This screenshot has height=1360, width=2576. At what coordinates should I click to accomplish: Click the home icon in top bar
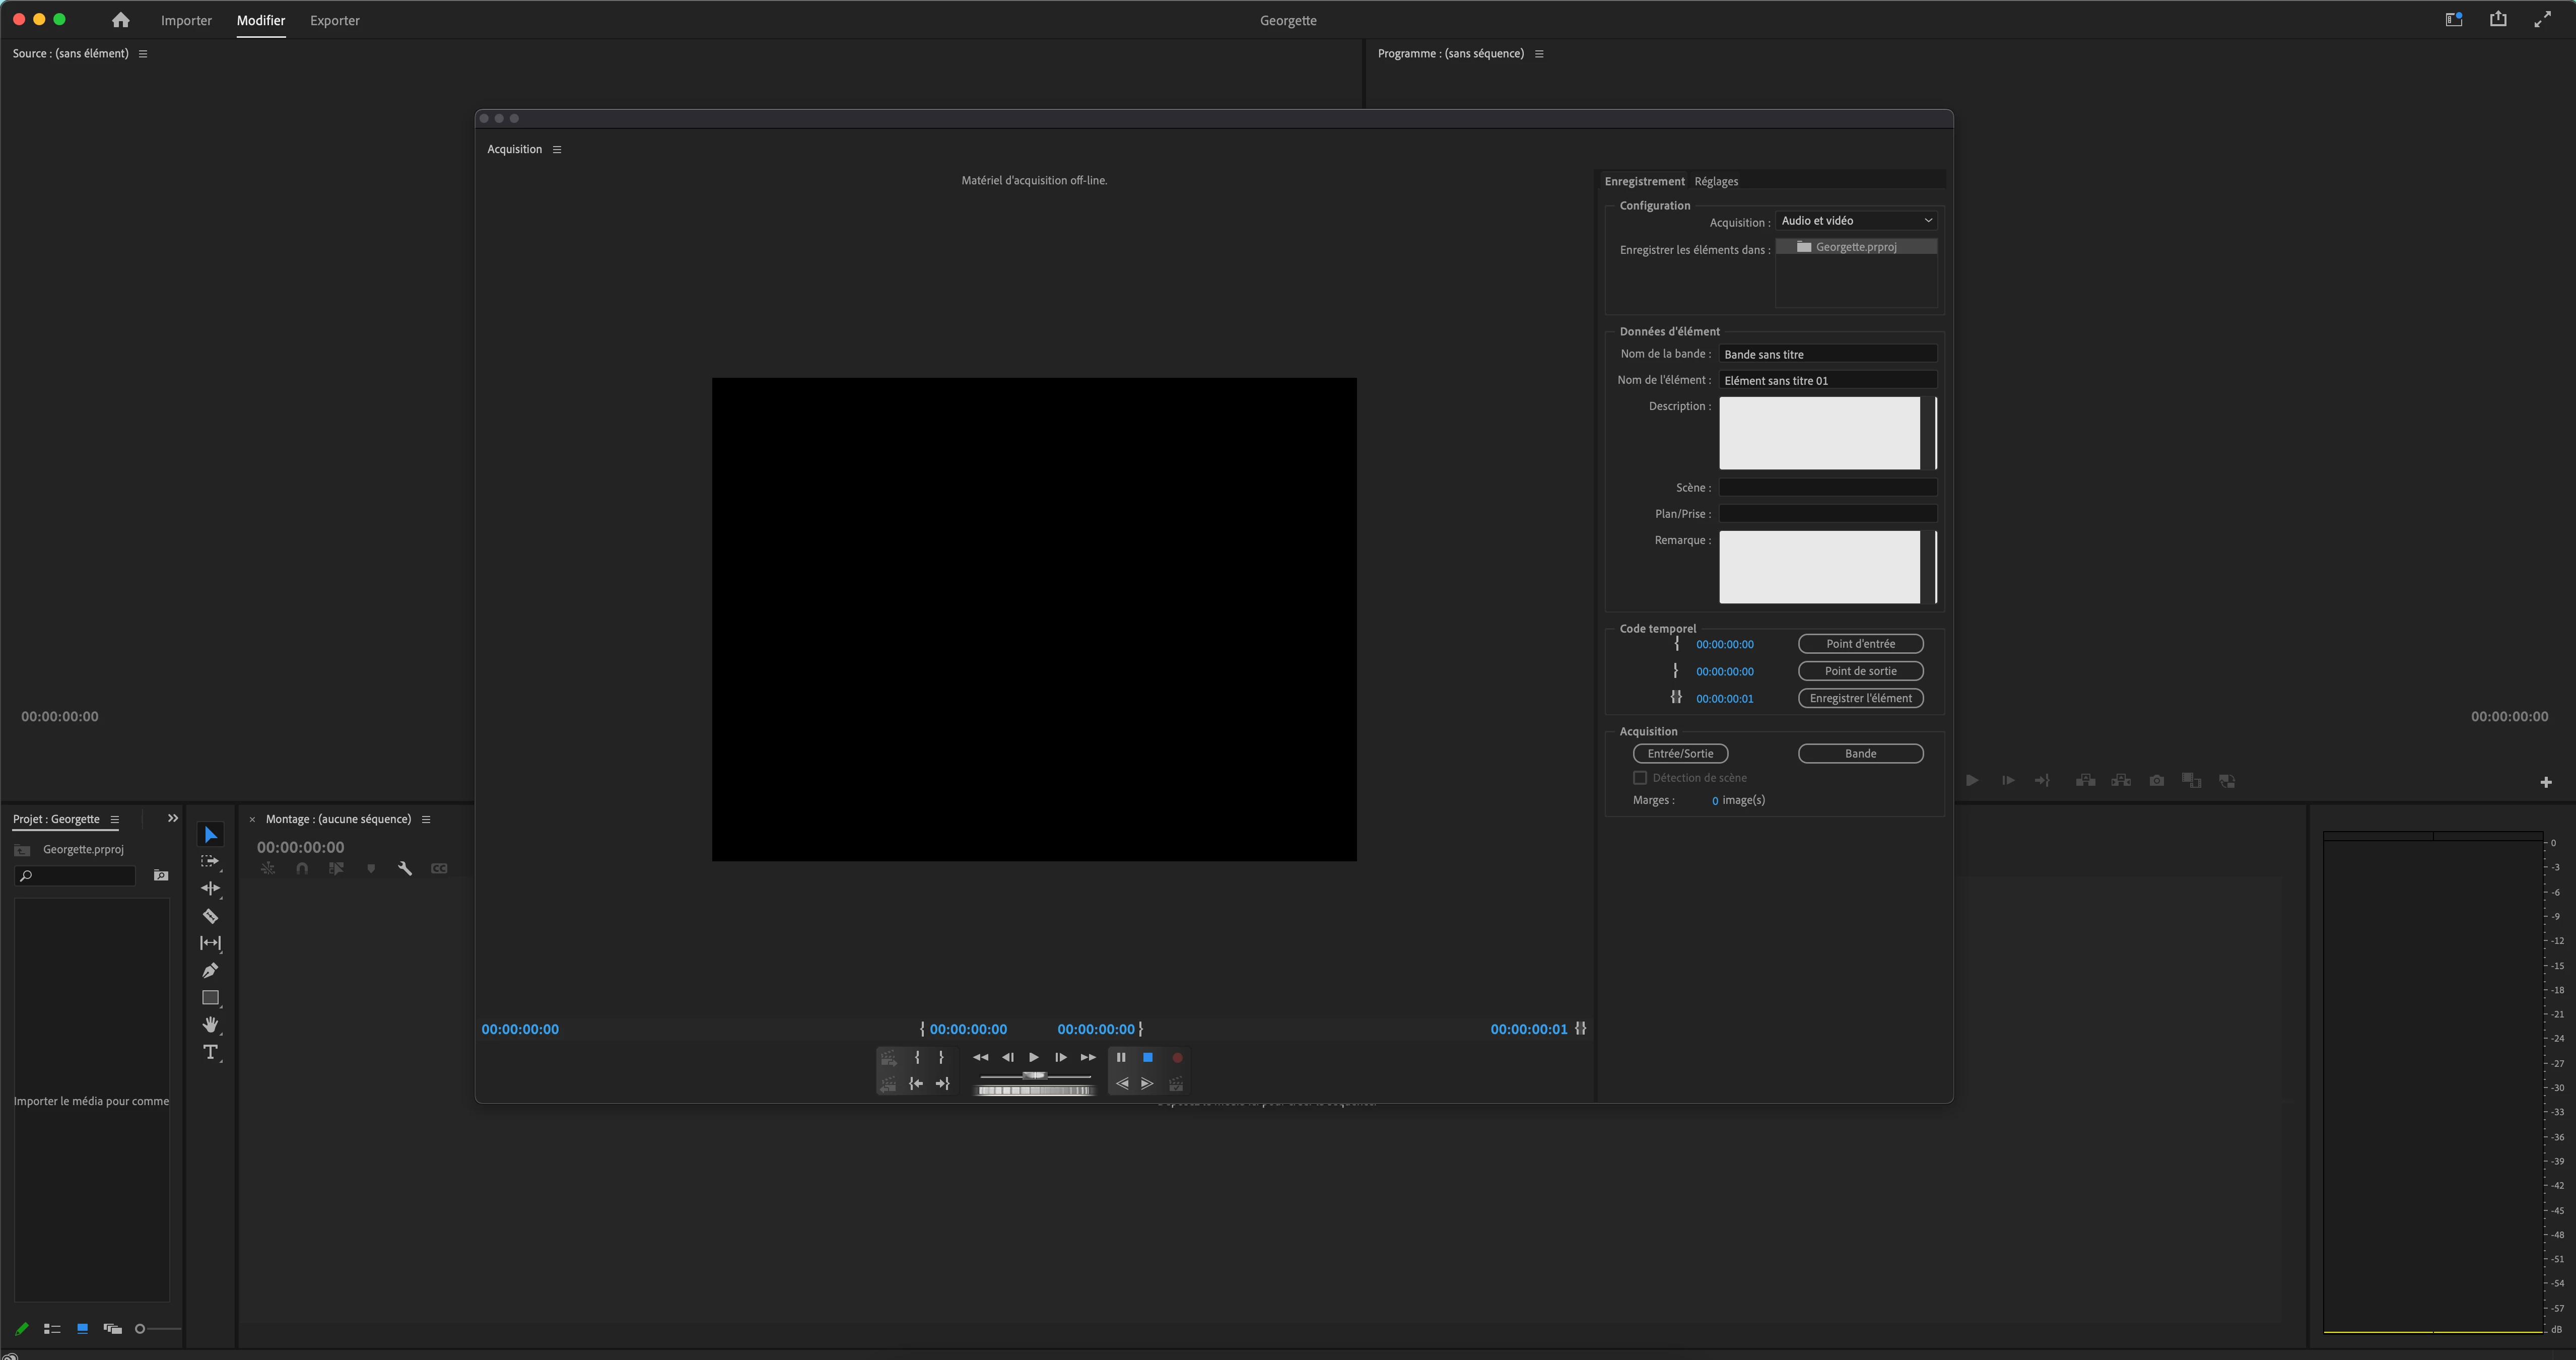point(120,20)
